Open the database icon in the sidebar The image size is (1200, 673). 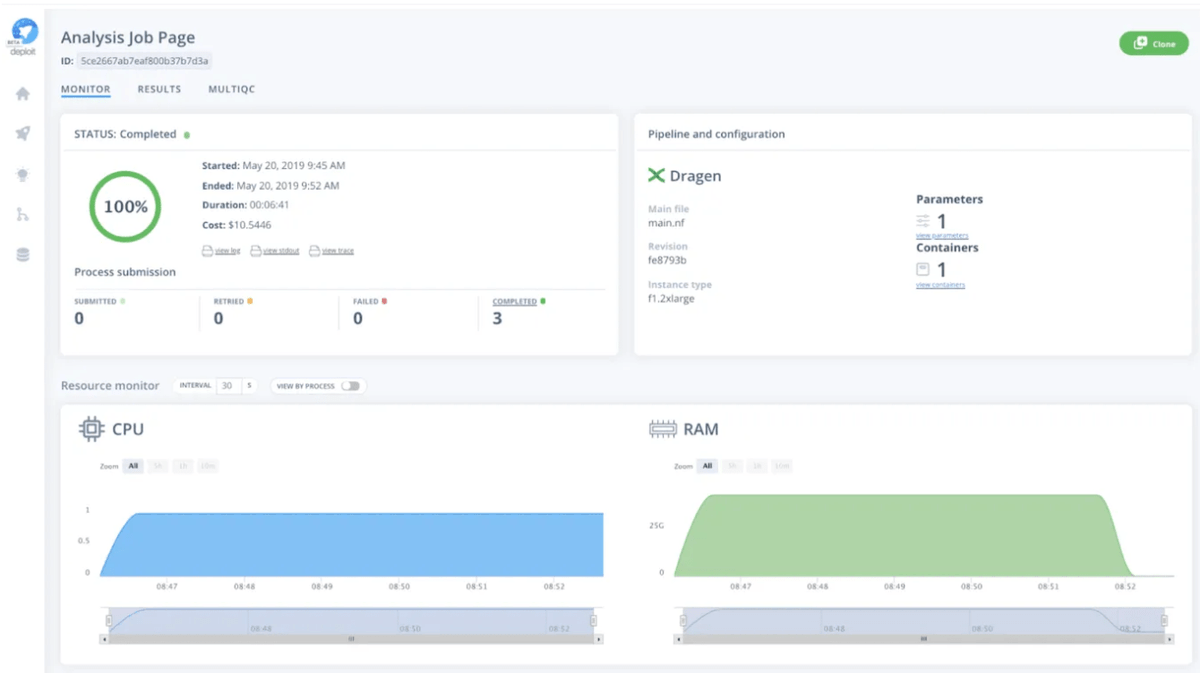(22, 255)
